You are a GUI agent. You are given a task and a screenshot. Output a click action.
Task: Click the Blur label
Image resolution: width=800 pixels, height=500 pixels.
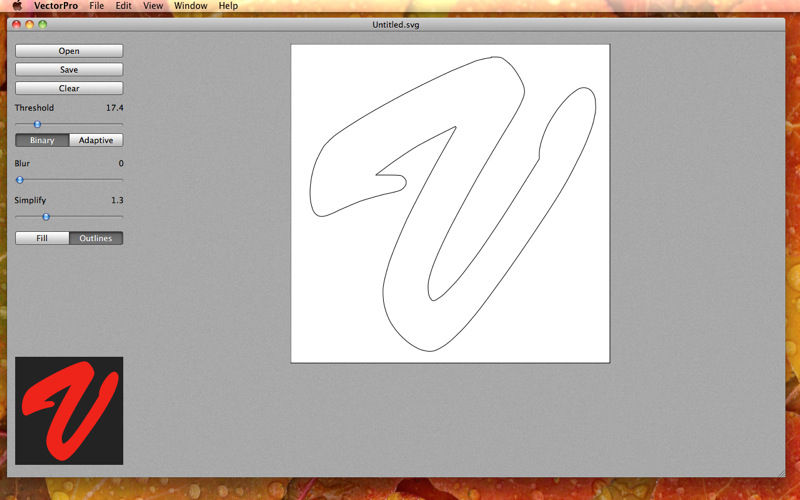coord(22,163)
